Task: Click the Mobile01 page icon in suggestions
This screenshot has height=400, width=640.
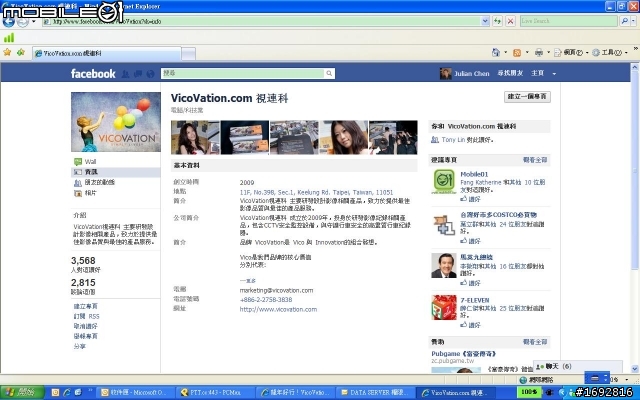Action: 444,181
